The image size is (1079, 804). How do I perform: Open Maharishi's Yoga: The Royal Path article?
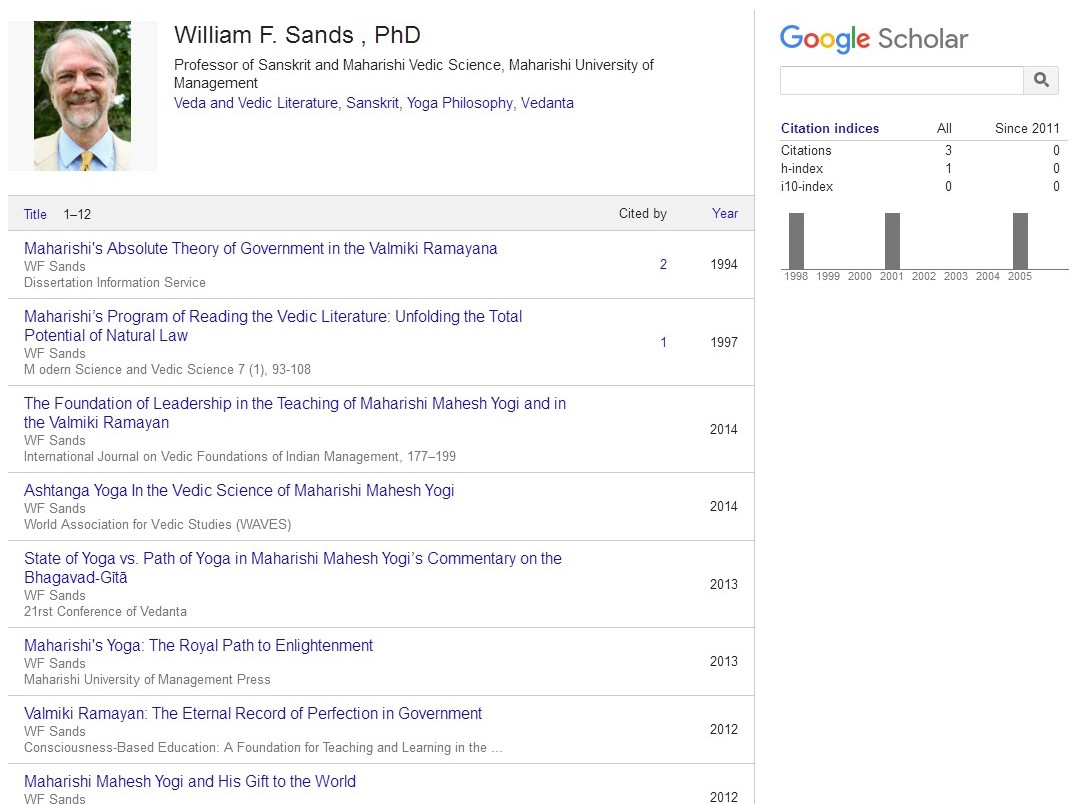pos(198,646)
